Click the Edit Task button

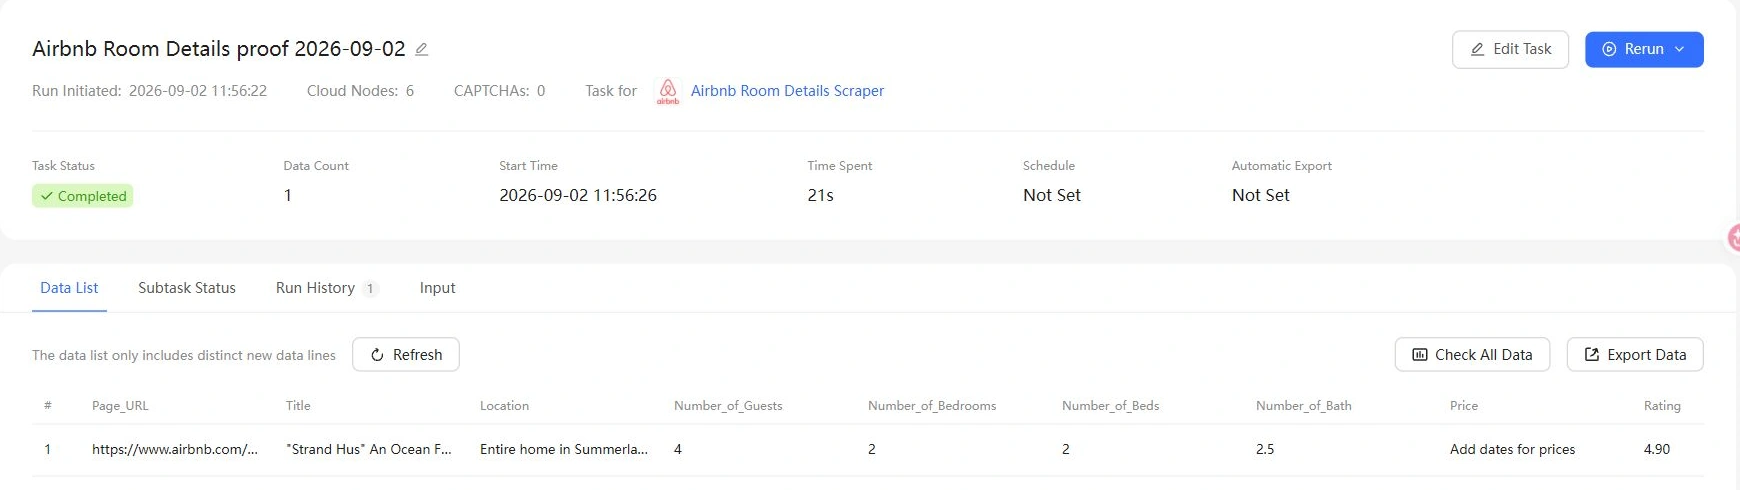coord(1510,49)
